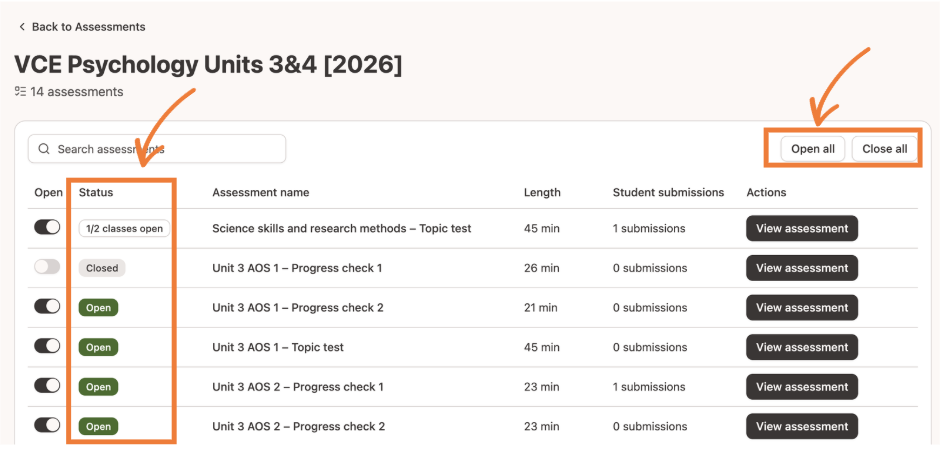Click the Status column header

pyautogui.click(x=96, y=192)
